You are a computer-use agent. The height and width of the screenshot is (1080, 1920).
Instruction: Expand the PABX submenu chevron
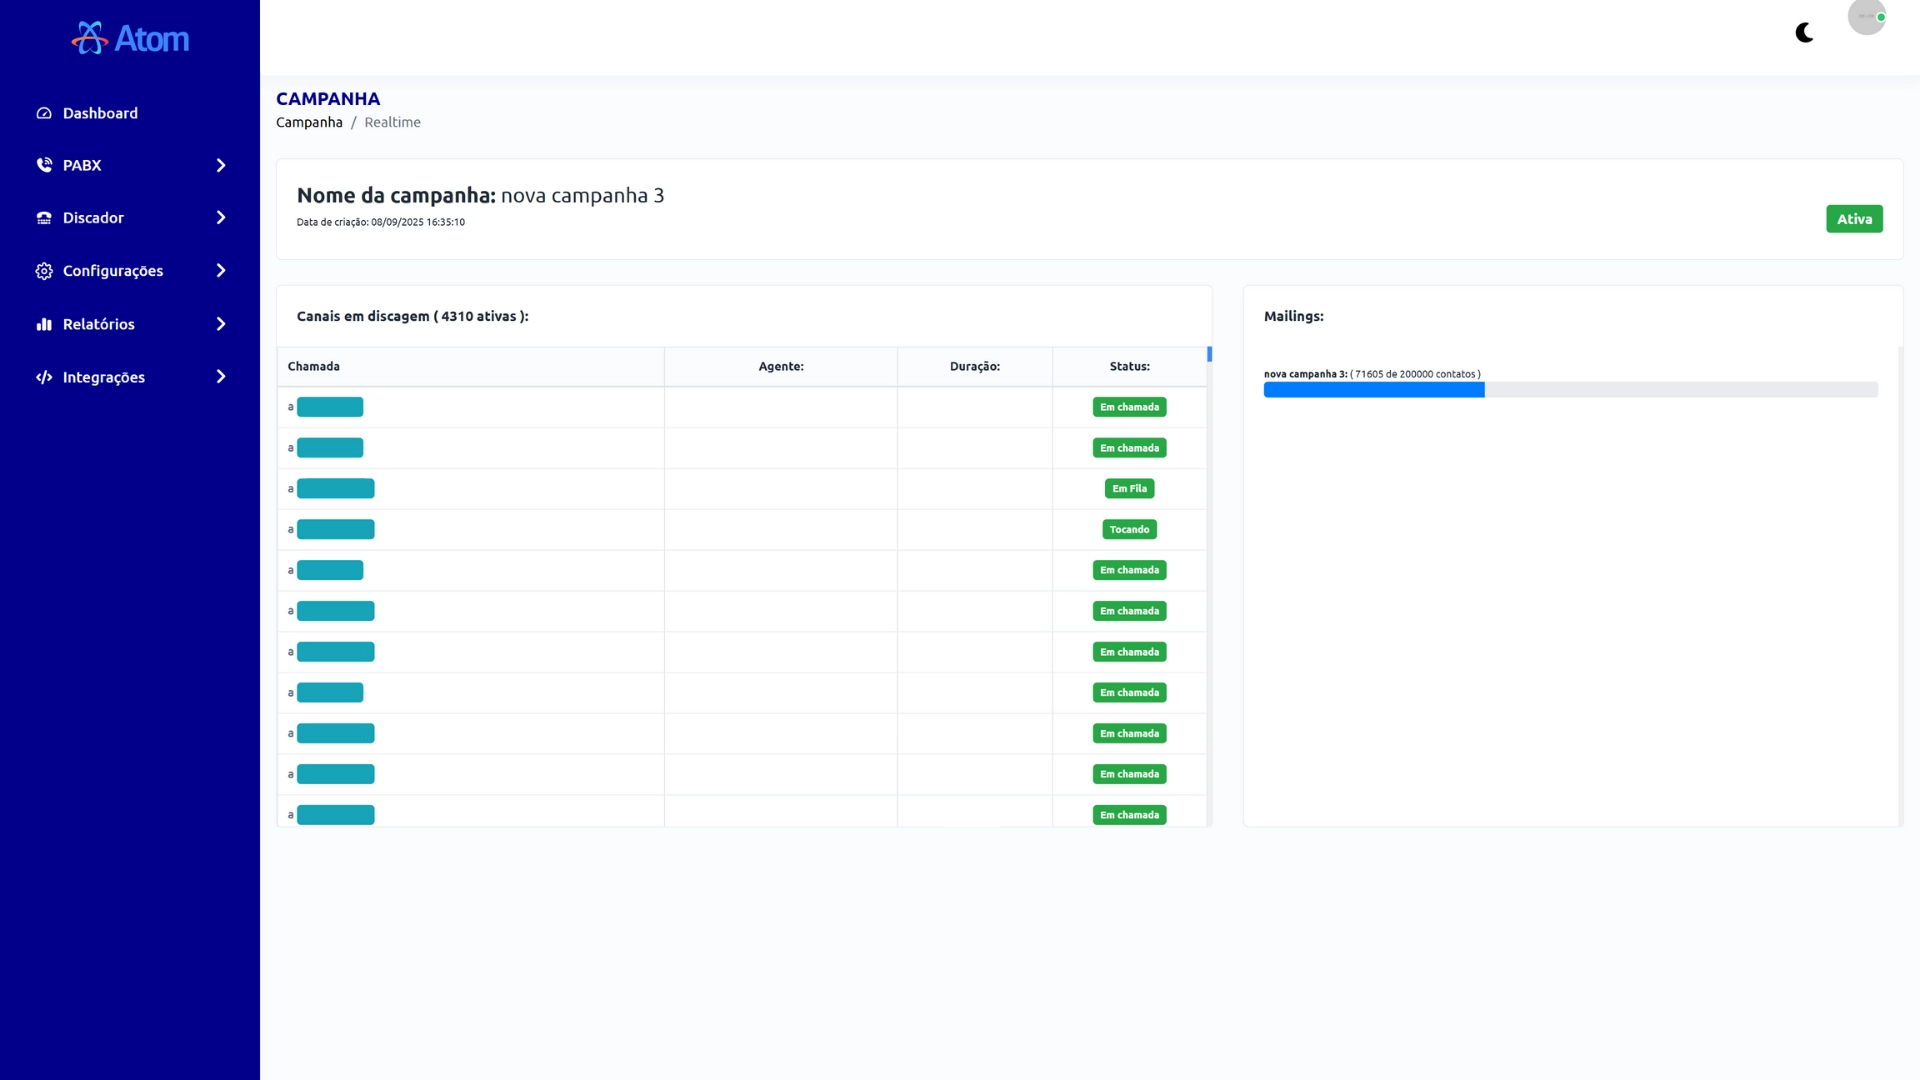[x=221, y=165]
